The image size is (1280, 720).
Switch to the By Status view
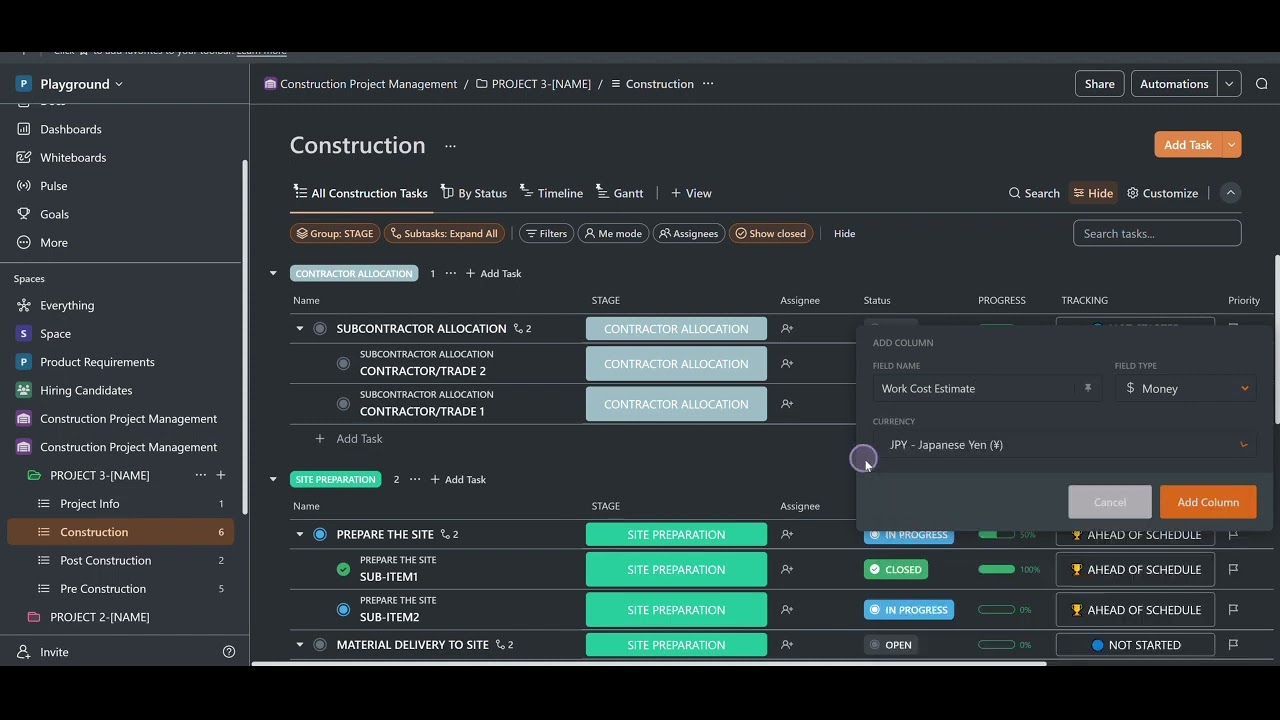474,193
